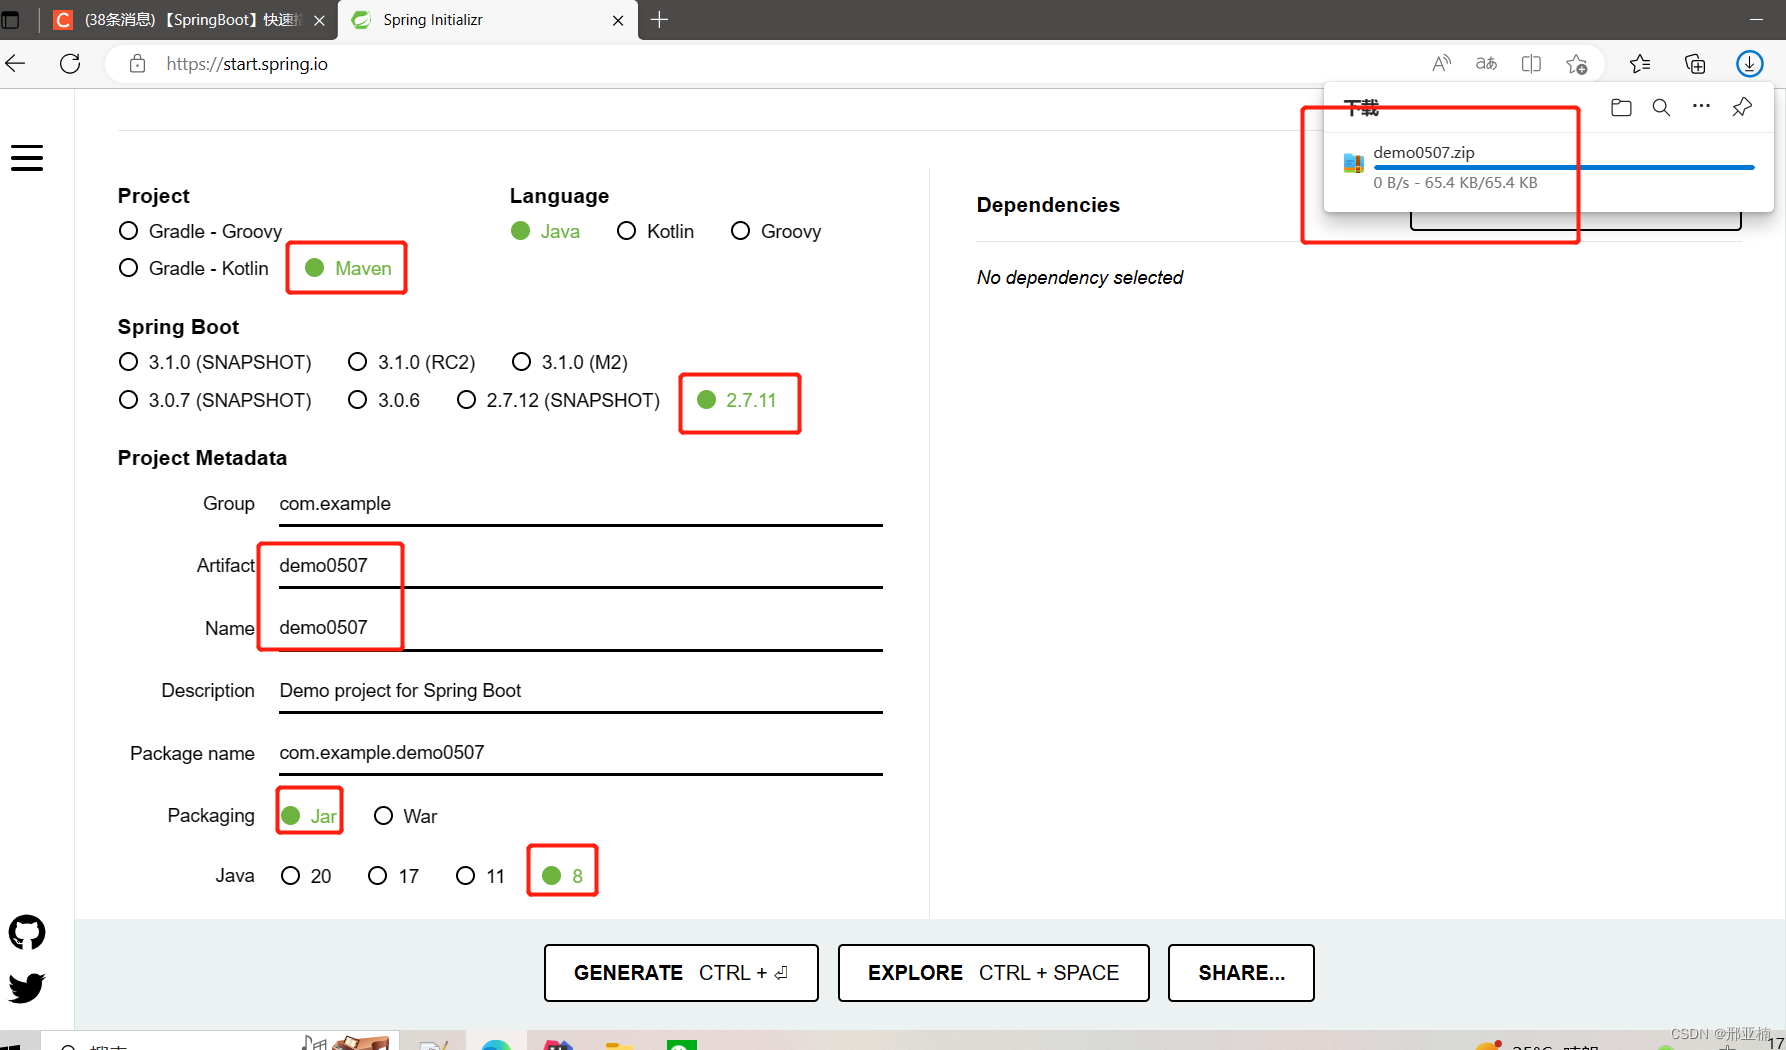
Task: Select Spring Boot 3.0.7 (SNAPSHOT)
Action: point(215,400)
